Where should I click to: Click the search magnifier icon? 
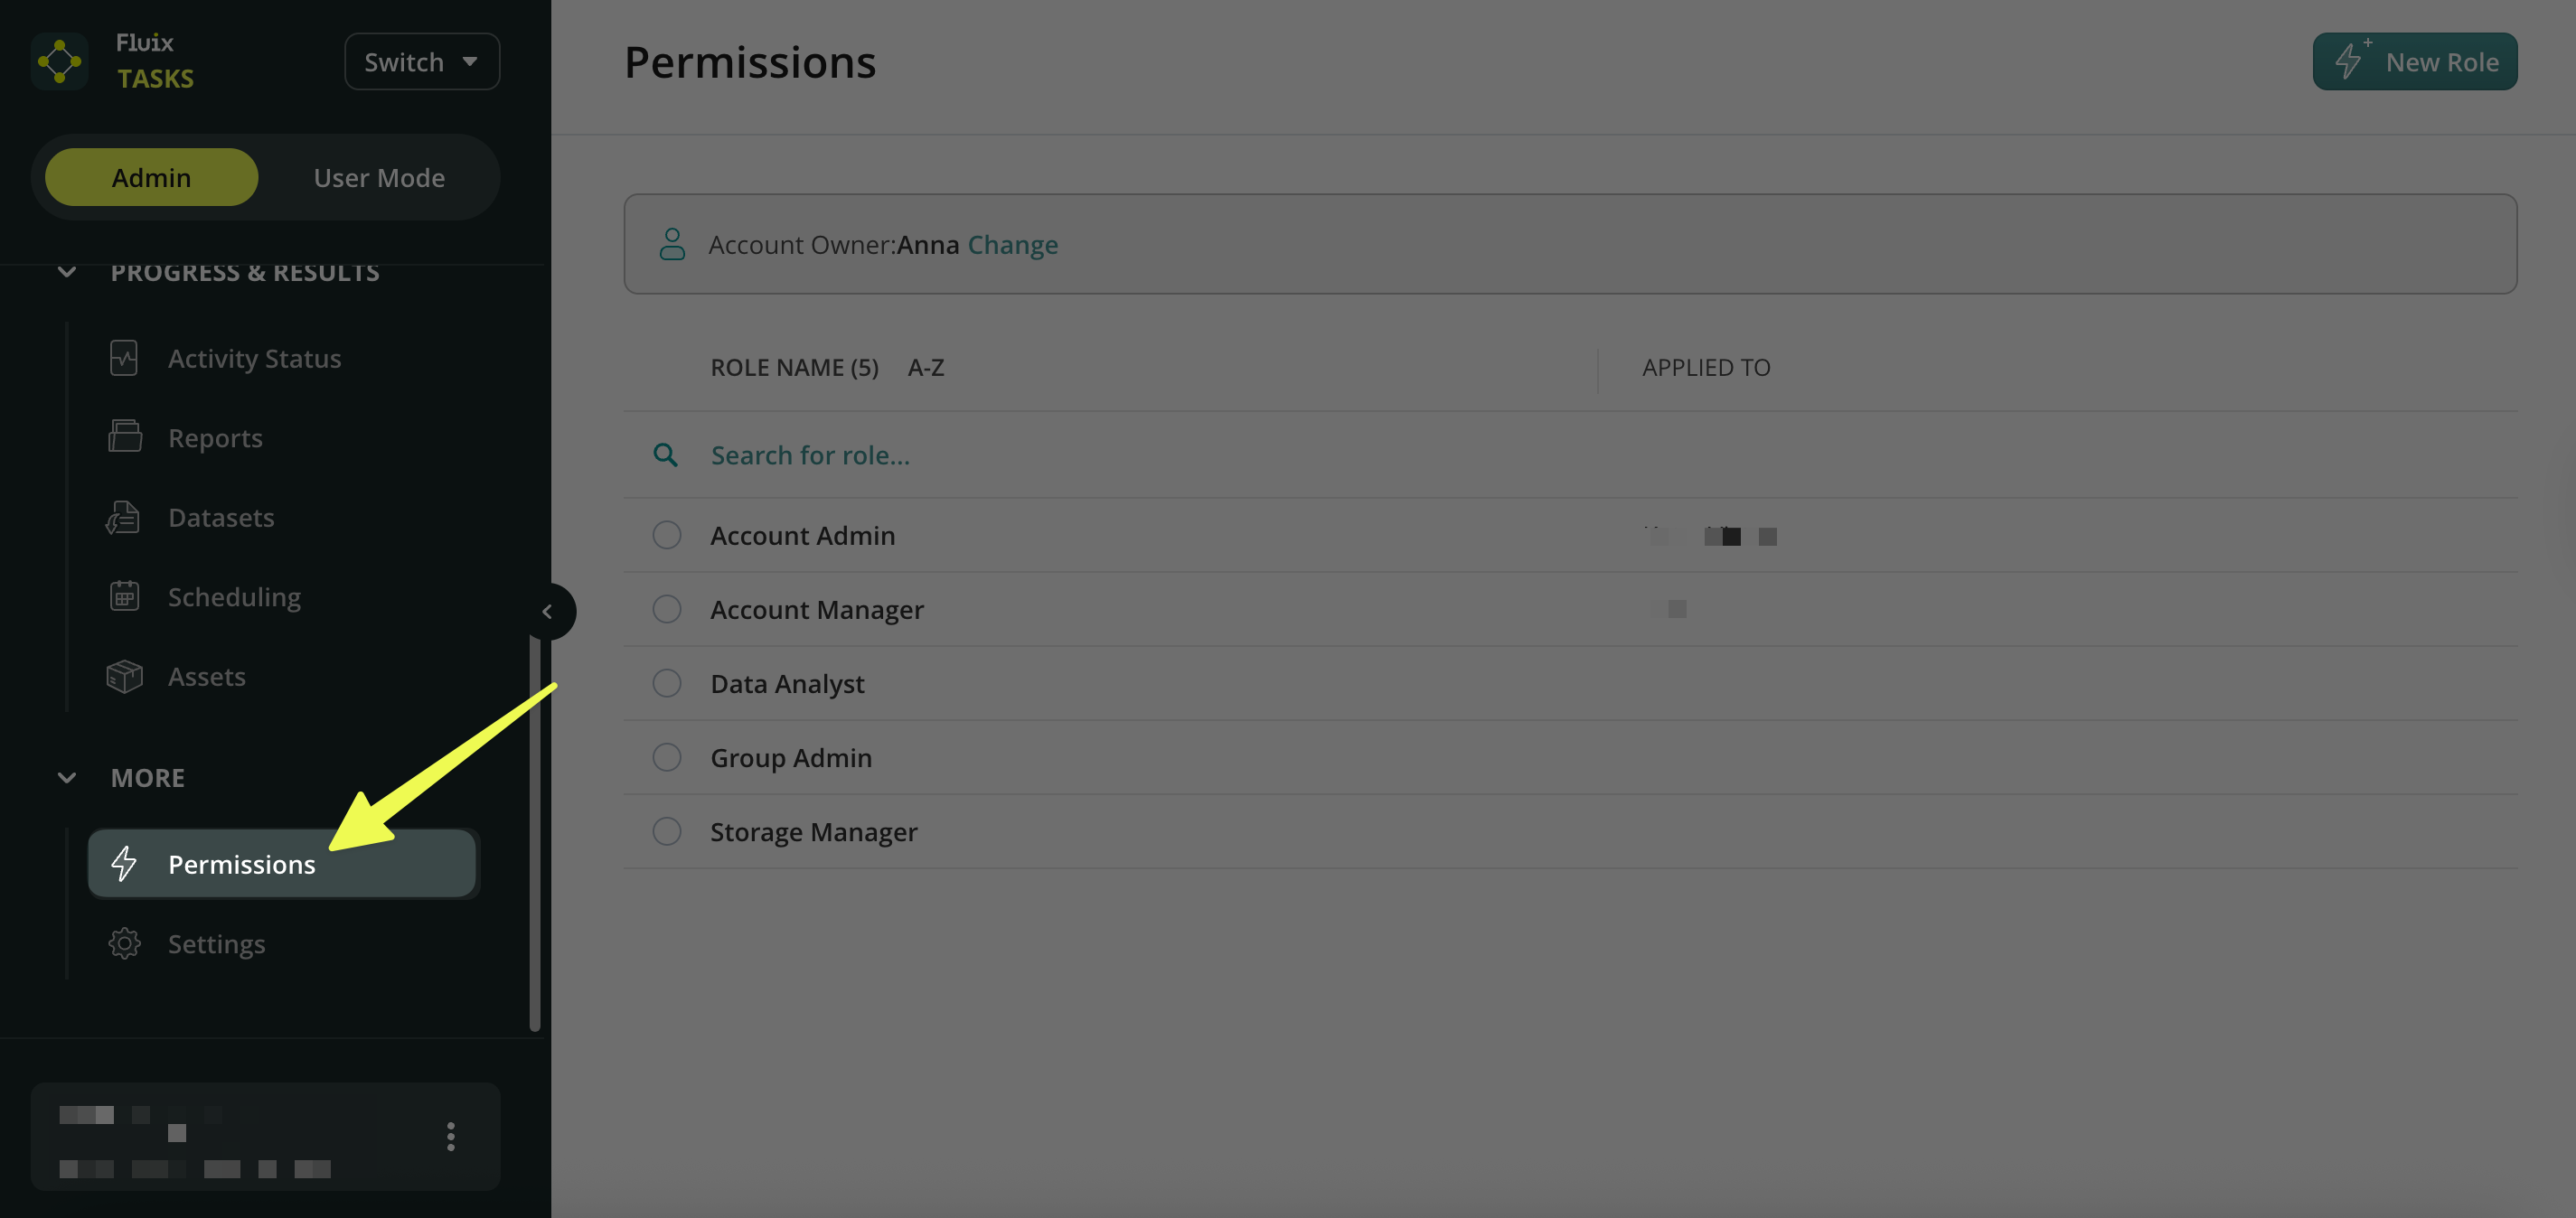[x=665, y=455]
